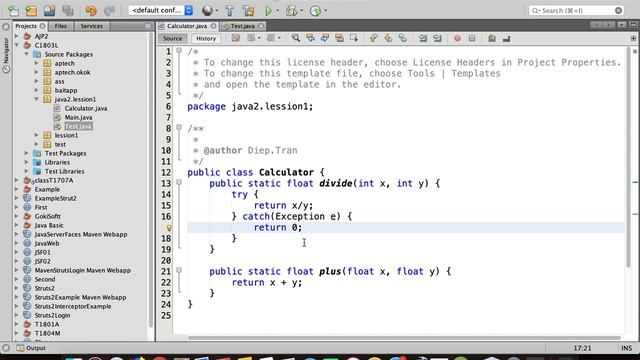This screenshot has width=640, height=360.
Task: Select the Calculator.java editor tab
Action: coord(187,26)
